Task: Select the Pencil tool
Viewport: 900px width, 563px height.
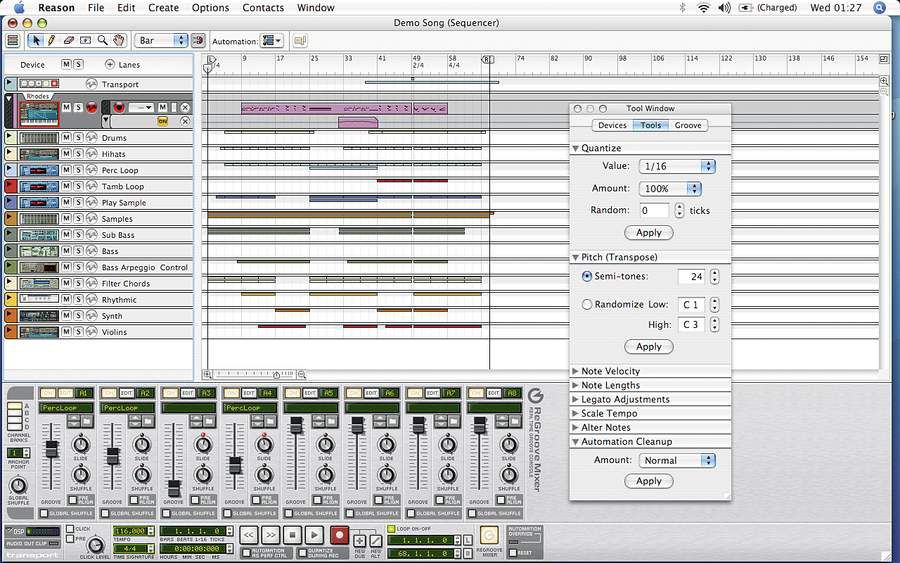Action: click(x=52, y=40)
